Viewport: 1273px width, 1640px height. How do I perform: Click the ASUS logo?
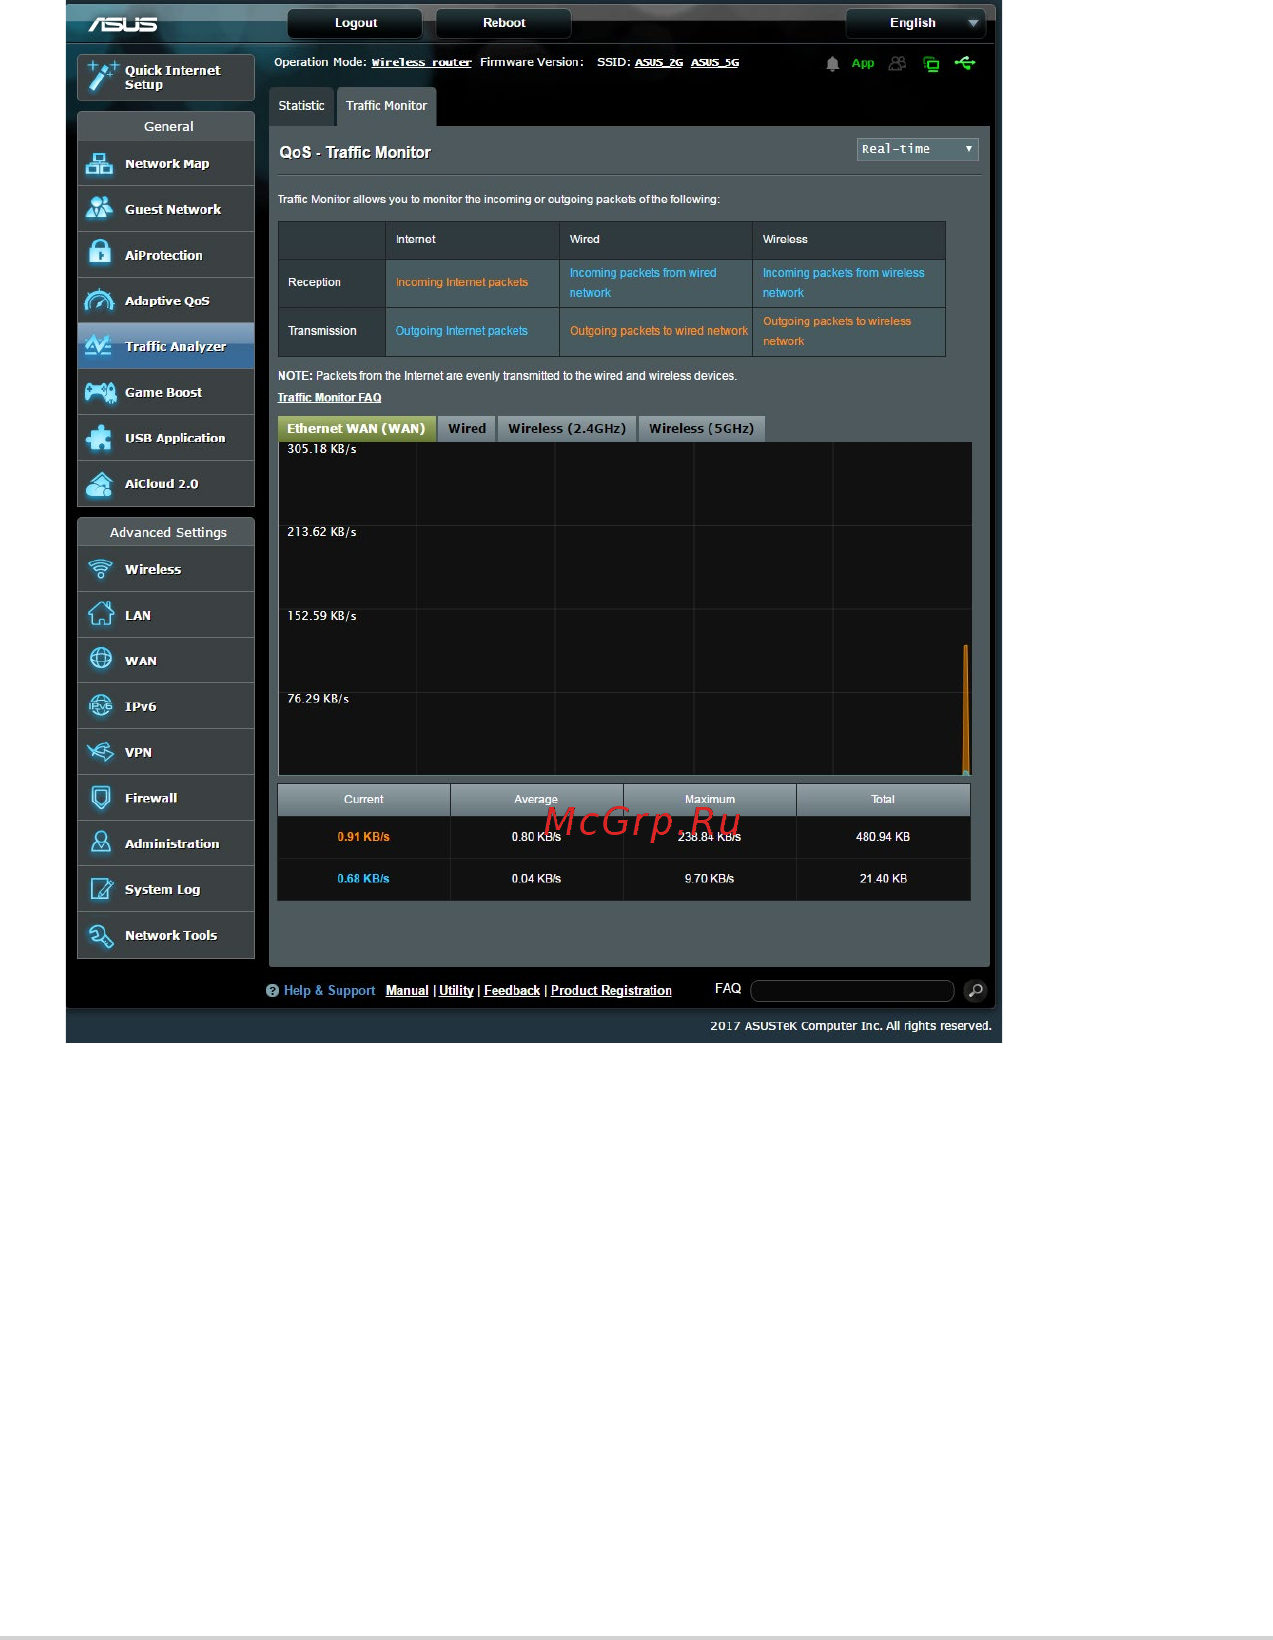(123, 24)
